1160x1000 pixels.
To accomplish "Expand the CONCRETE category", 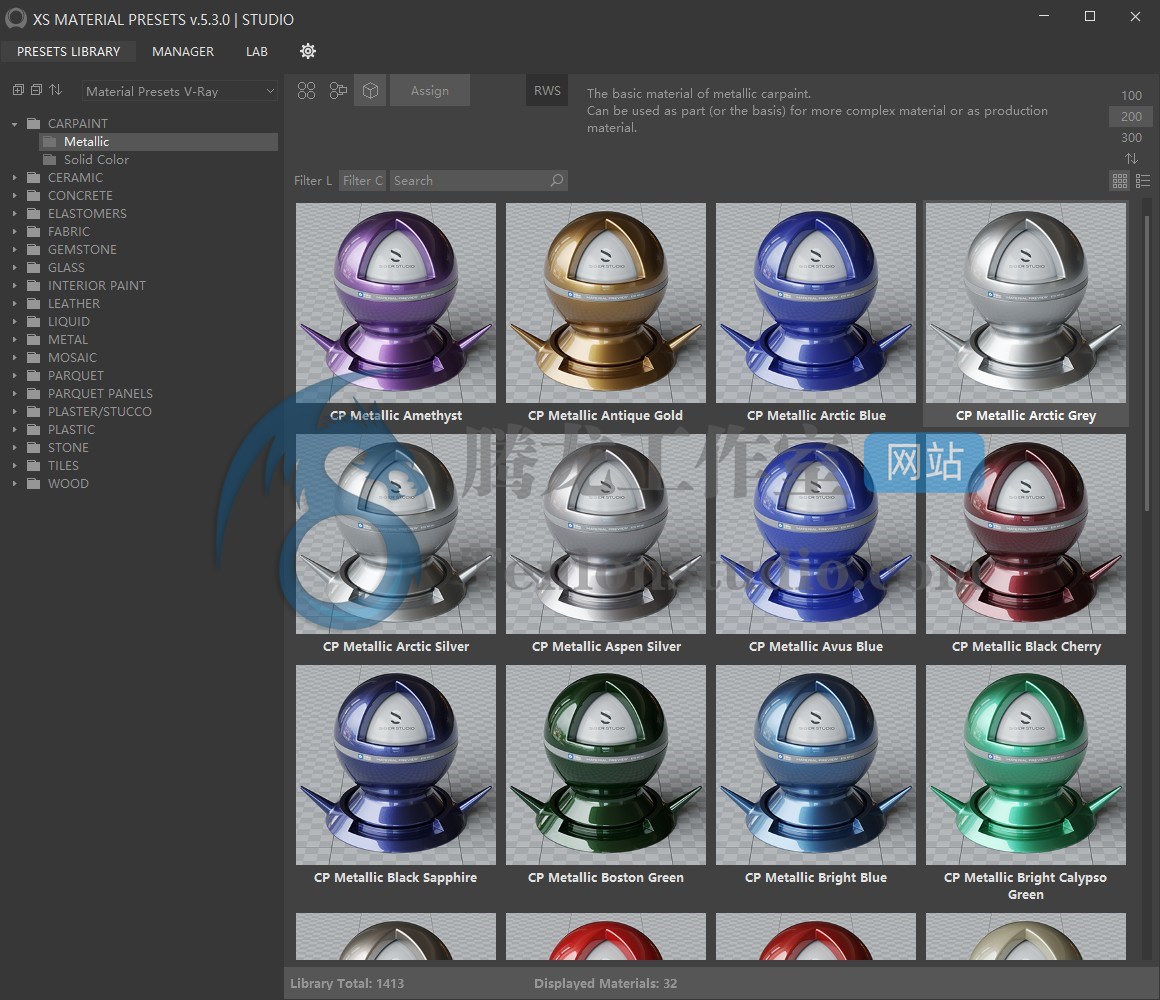I will coord(14,195).
